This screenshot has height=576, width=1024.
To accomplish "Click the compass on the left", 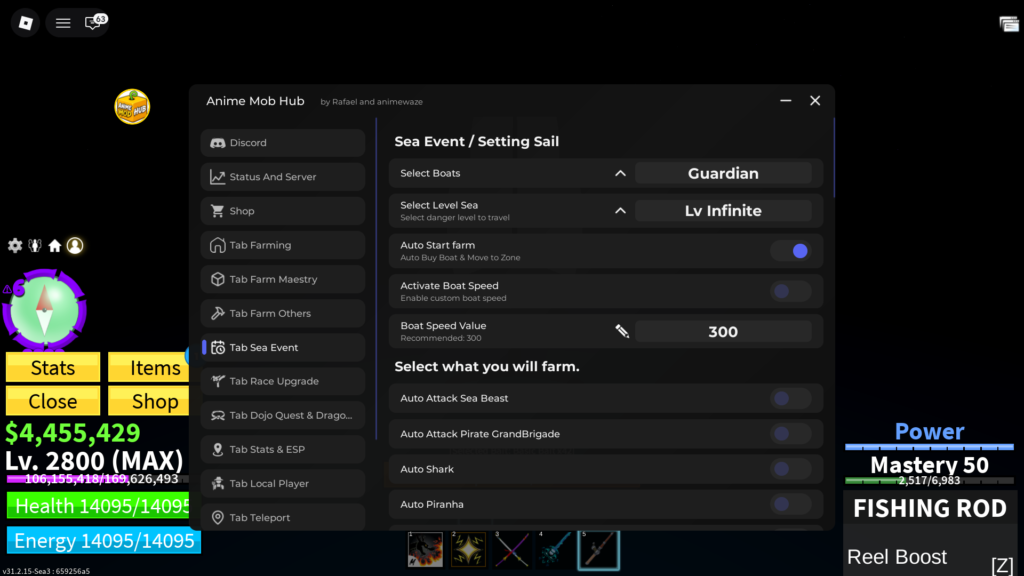I will (x=44, y=310).
